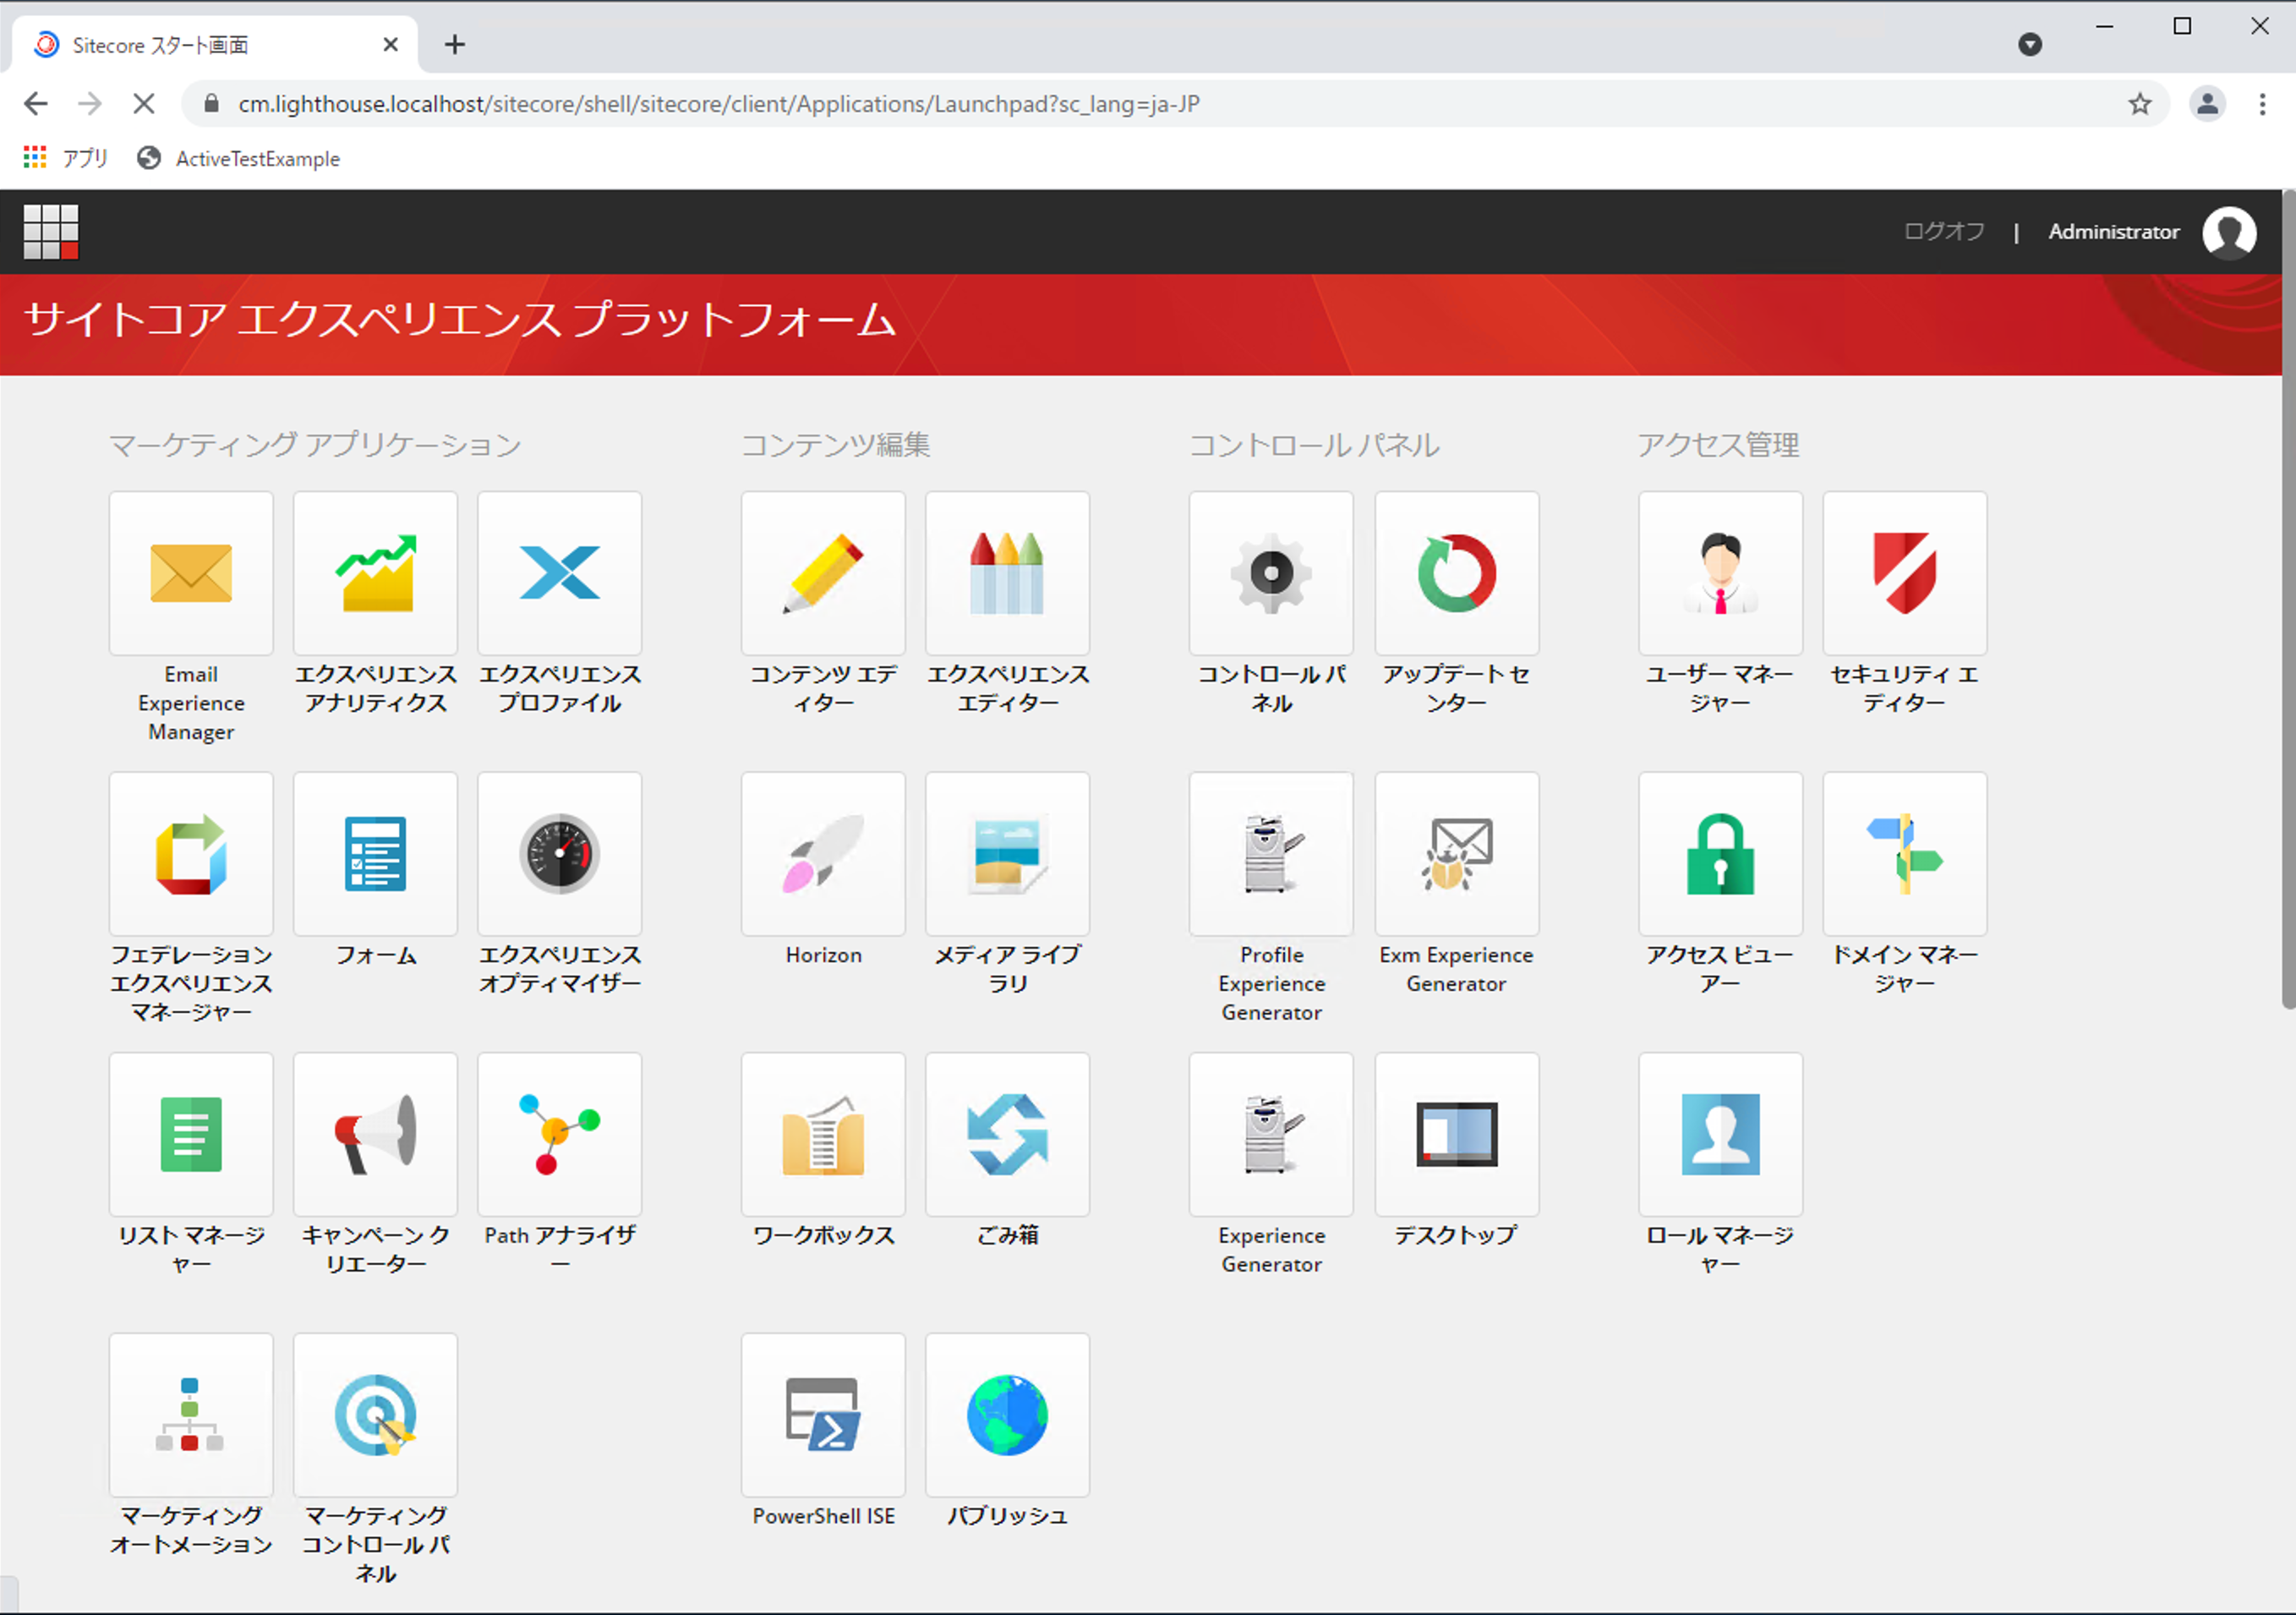Open アップデート センター icon

click(x=1456, y=573)
